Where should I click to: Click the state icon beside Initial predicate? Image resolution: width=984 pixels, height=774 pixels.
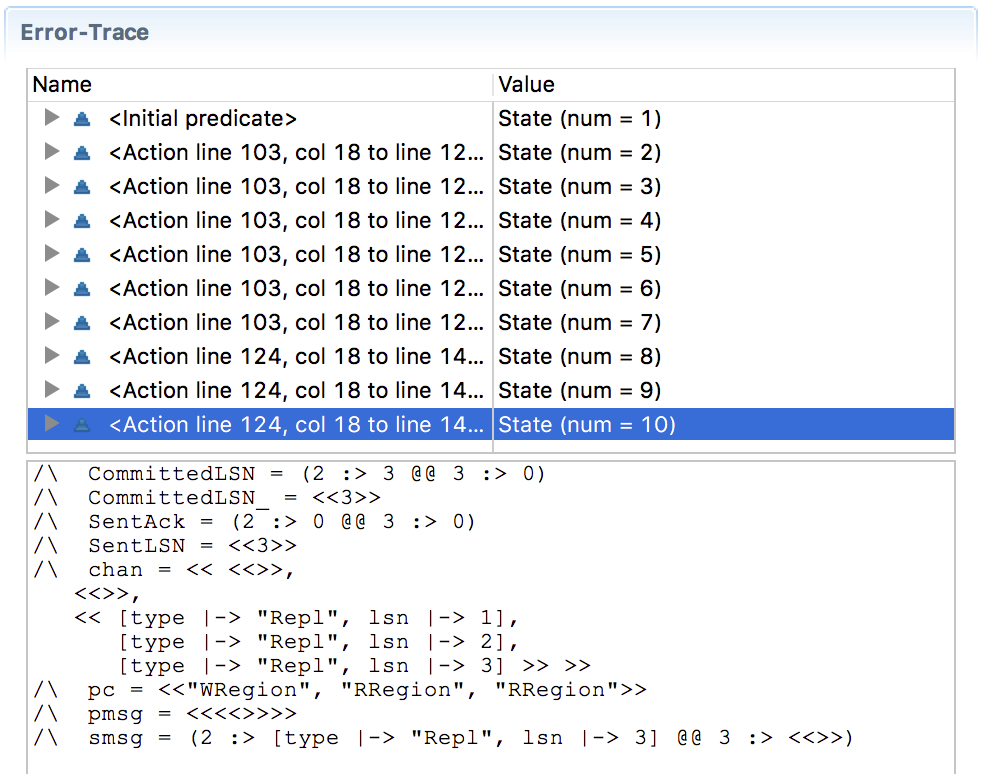tap(83, 119)
